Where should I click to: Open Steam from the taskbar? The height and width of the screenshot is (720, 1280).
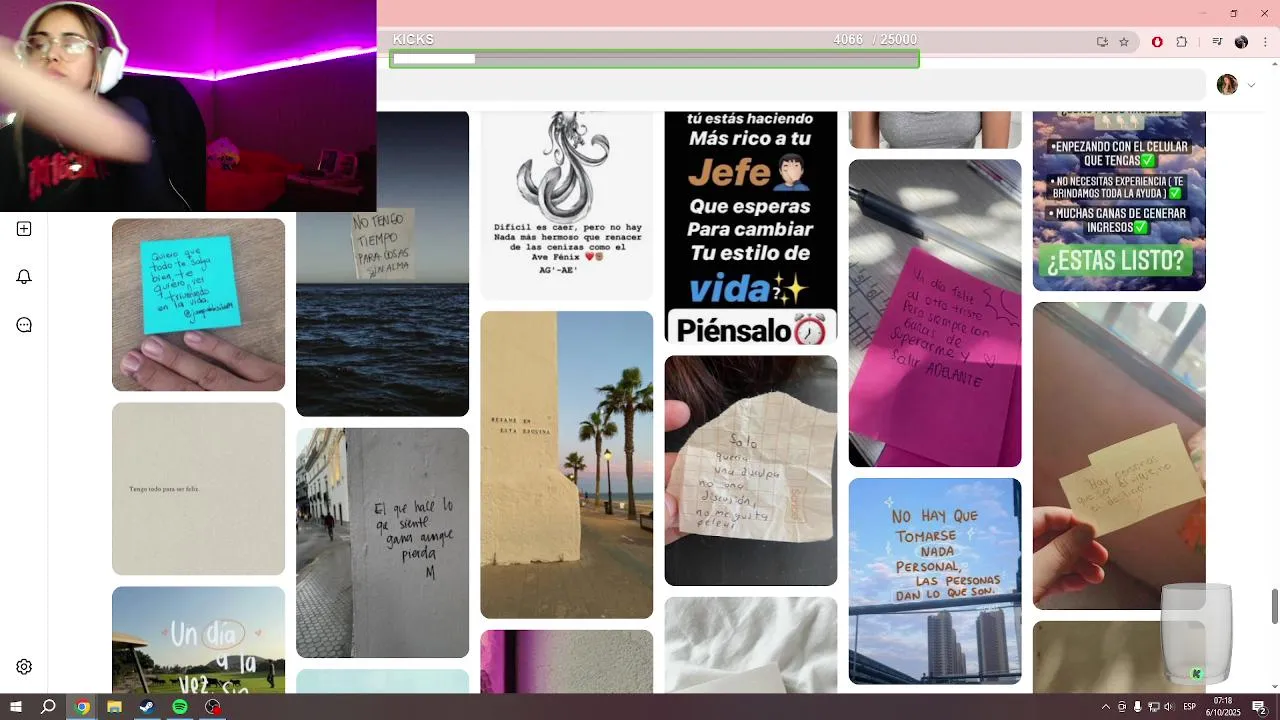click(147, 707)
